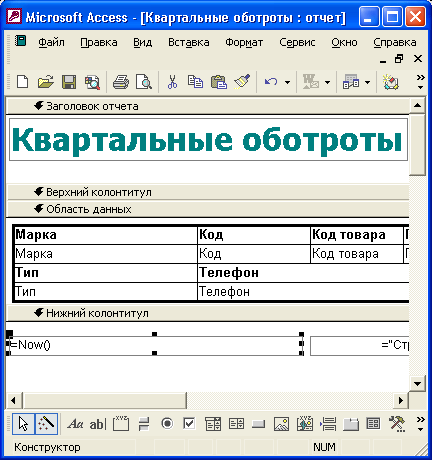Open the Сервис menu
Screen dimensions: 432x460
(x=297, y=42)
